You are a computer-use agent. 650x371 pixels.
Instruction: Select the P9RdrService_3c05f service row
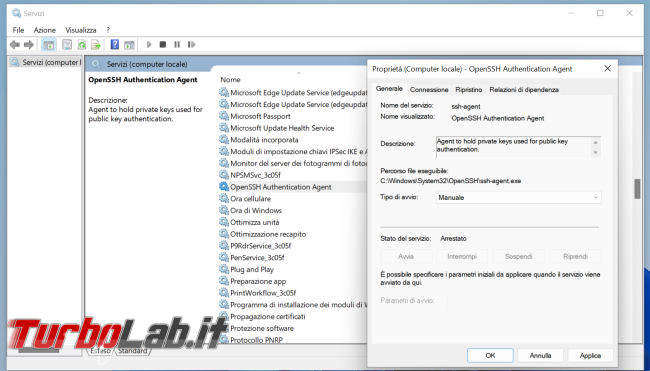coord(292,246)
